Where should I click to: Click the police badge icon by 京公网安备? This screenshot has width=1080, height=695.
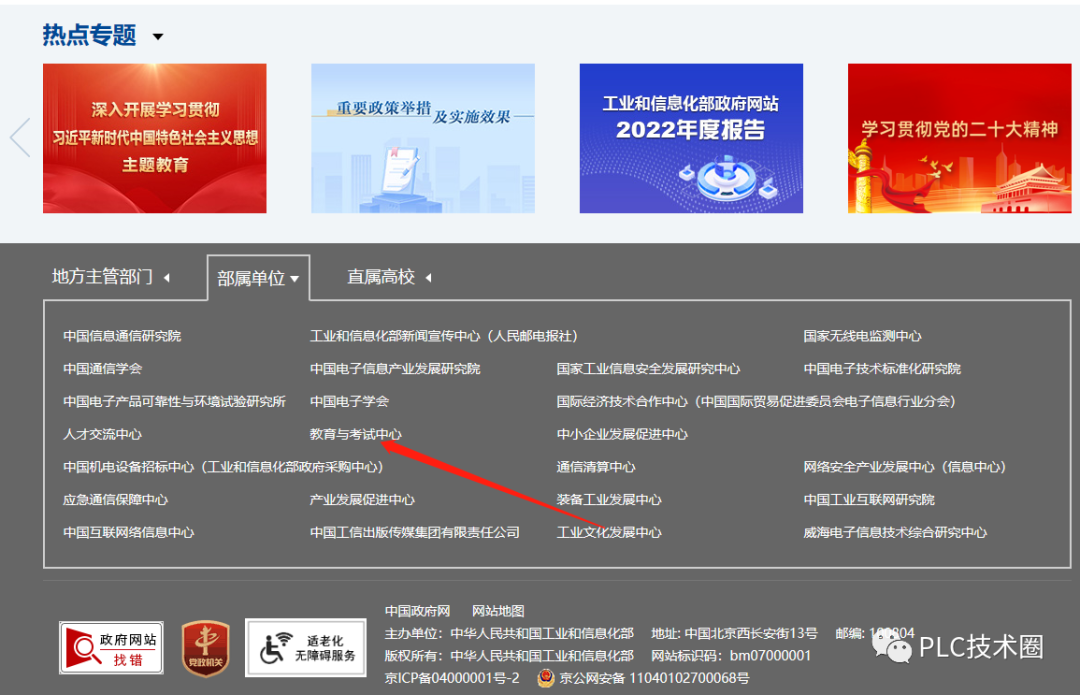pyautogui.click(x=546, y=678)
